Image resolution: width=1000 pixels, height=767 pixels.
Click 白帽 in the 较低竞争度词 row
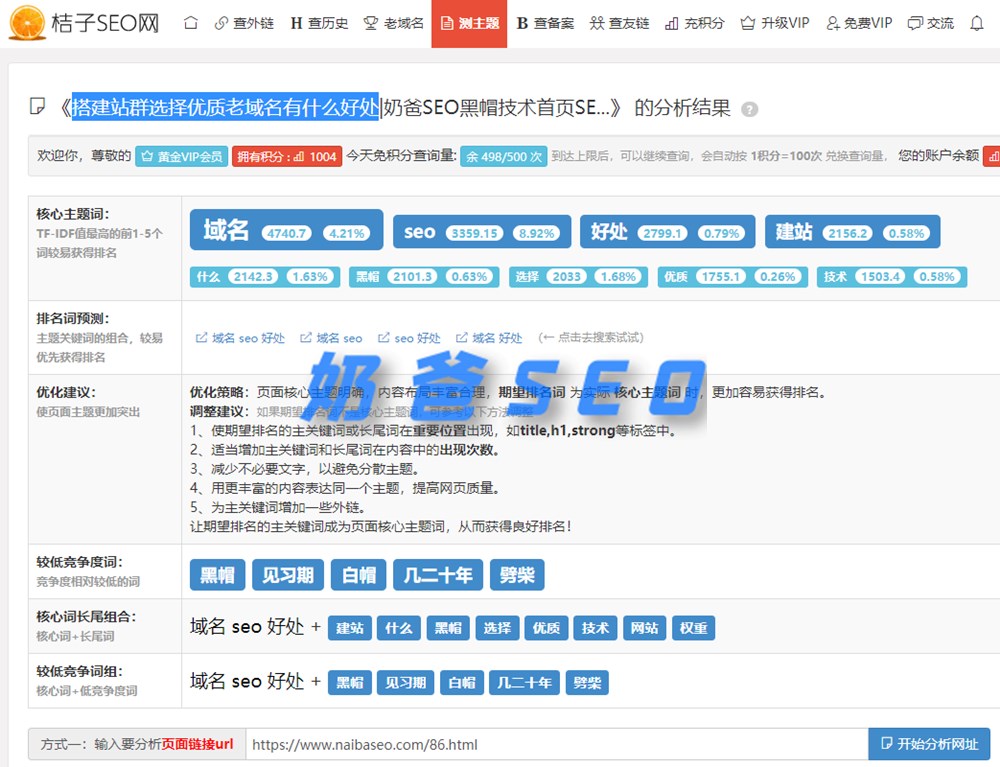coord(358,575)
